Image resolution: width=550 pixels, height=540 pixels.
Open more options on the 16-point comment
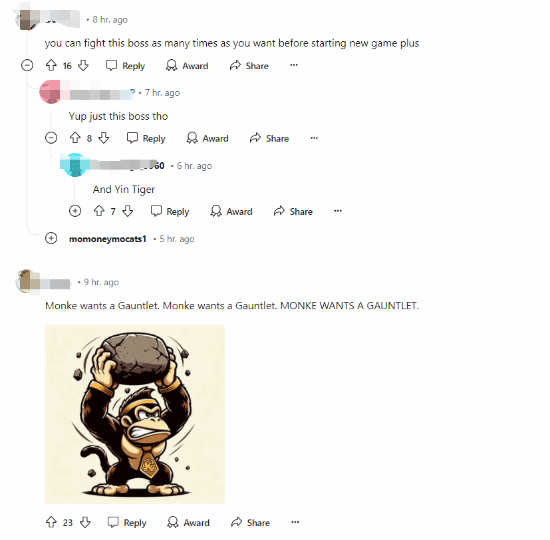294,65
